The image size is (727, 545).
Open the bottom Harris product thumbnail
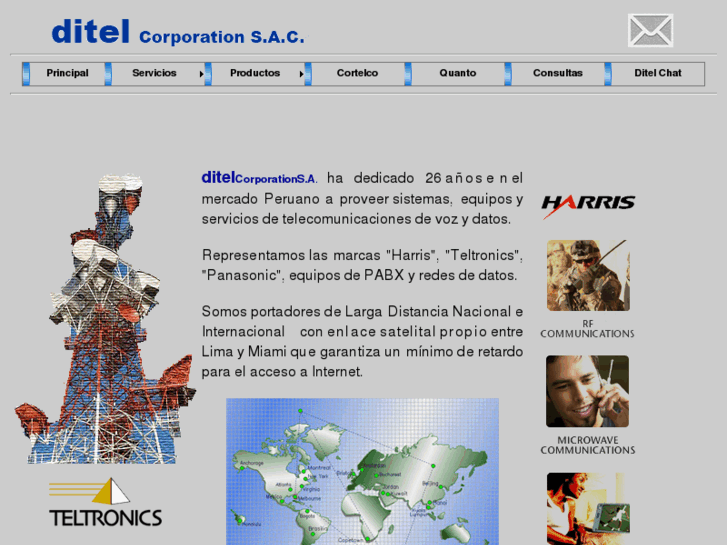click(x=588, y=509)
